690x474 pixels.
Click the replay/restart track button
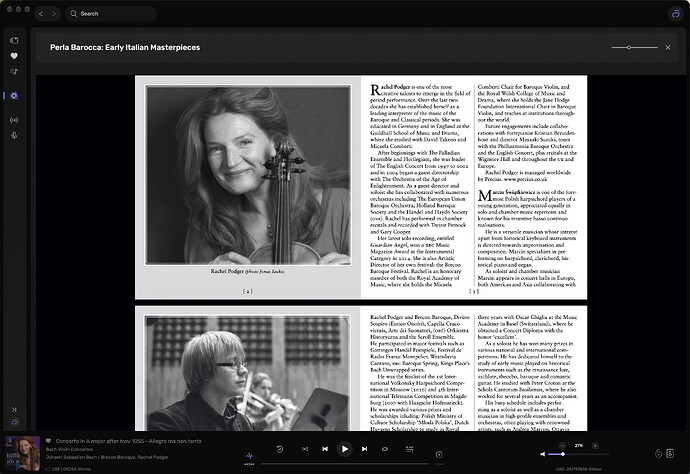279,449
